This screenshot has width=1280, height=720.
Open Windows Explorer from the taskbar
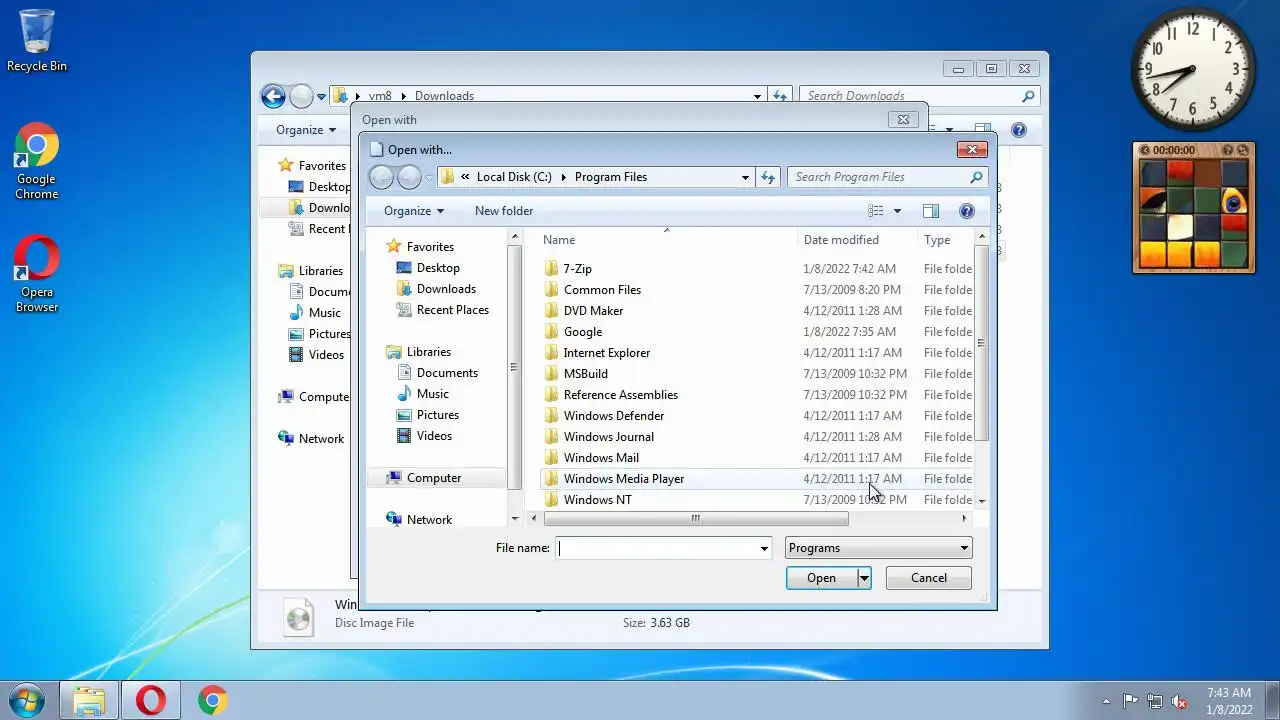[89, 700]
